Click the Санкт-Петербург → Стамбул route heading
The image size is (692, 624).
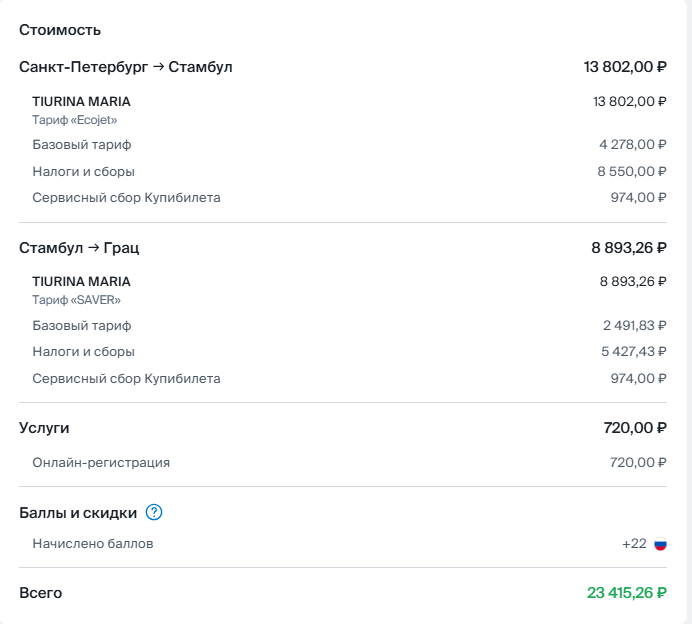tap(125, 67)
